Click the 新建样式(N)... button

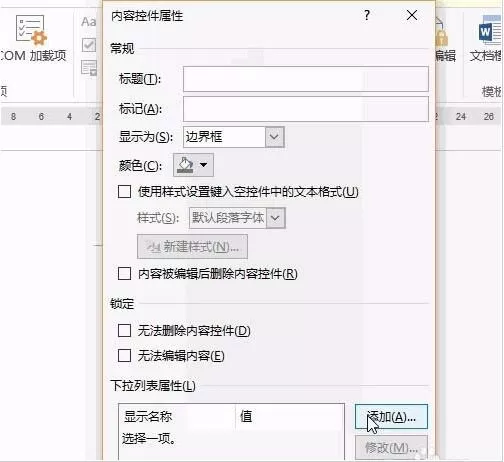(x=192, y=247)
